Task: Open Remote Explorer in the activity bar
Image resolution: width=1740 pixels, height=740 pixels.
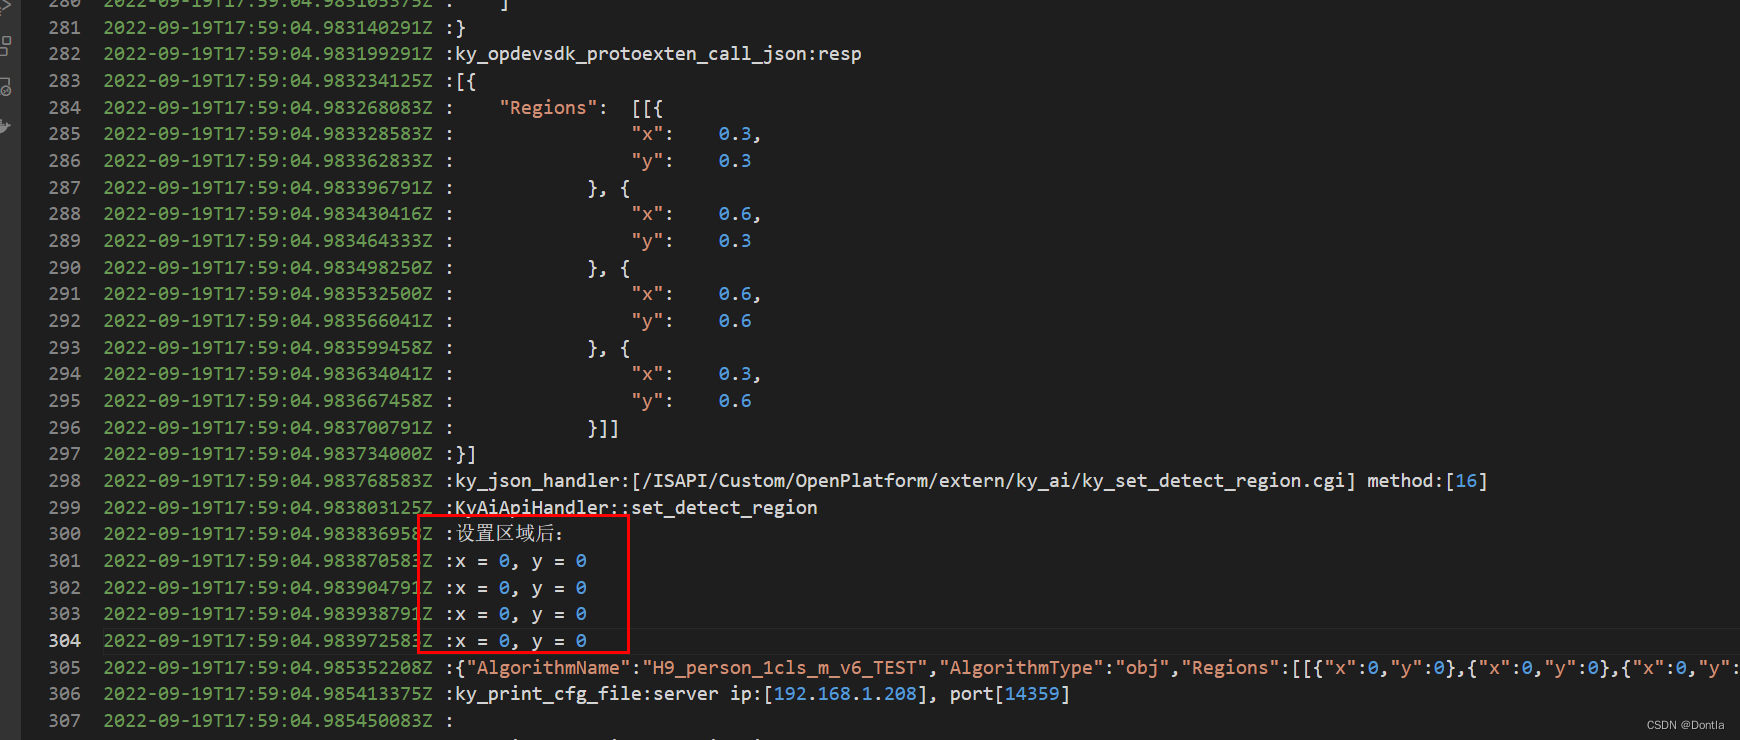Action: tap(5, 87)
